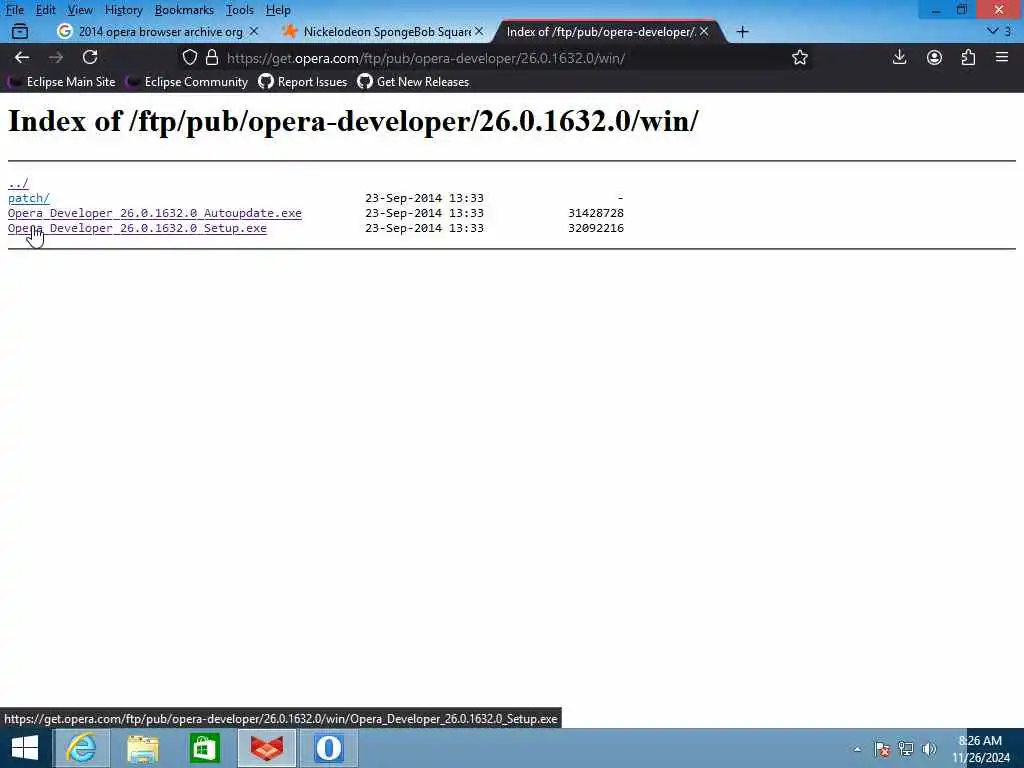This screenshot has width=1024, height=768.
Task: Open the Windows Store taskbar icon
Action: click(x=204, y=748)
